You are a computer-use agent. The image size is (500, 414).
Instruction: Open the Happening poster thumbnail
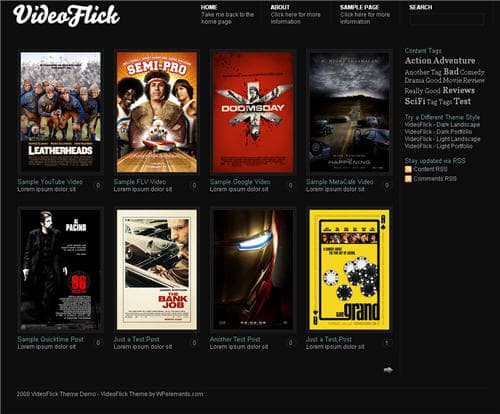(x=349, y=112)
